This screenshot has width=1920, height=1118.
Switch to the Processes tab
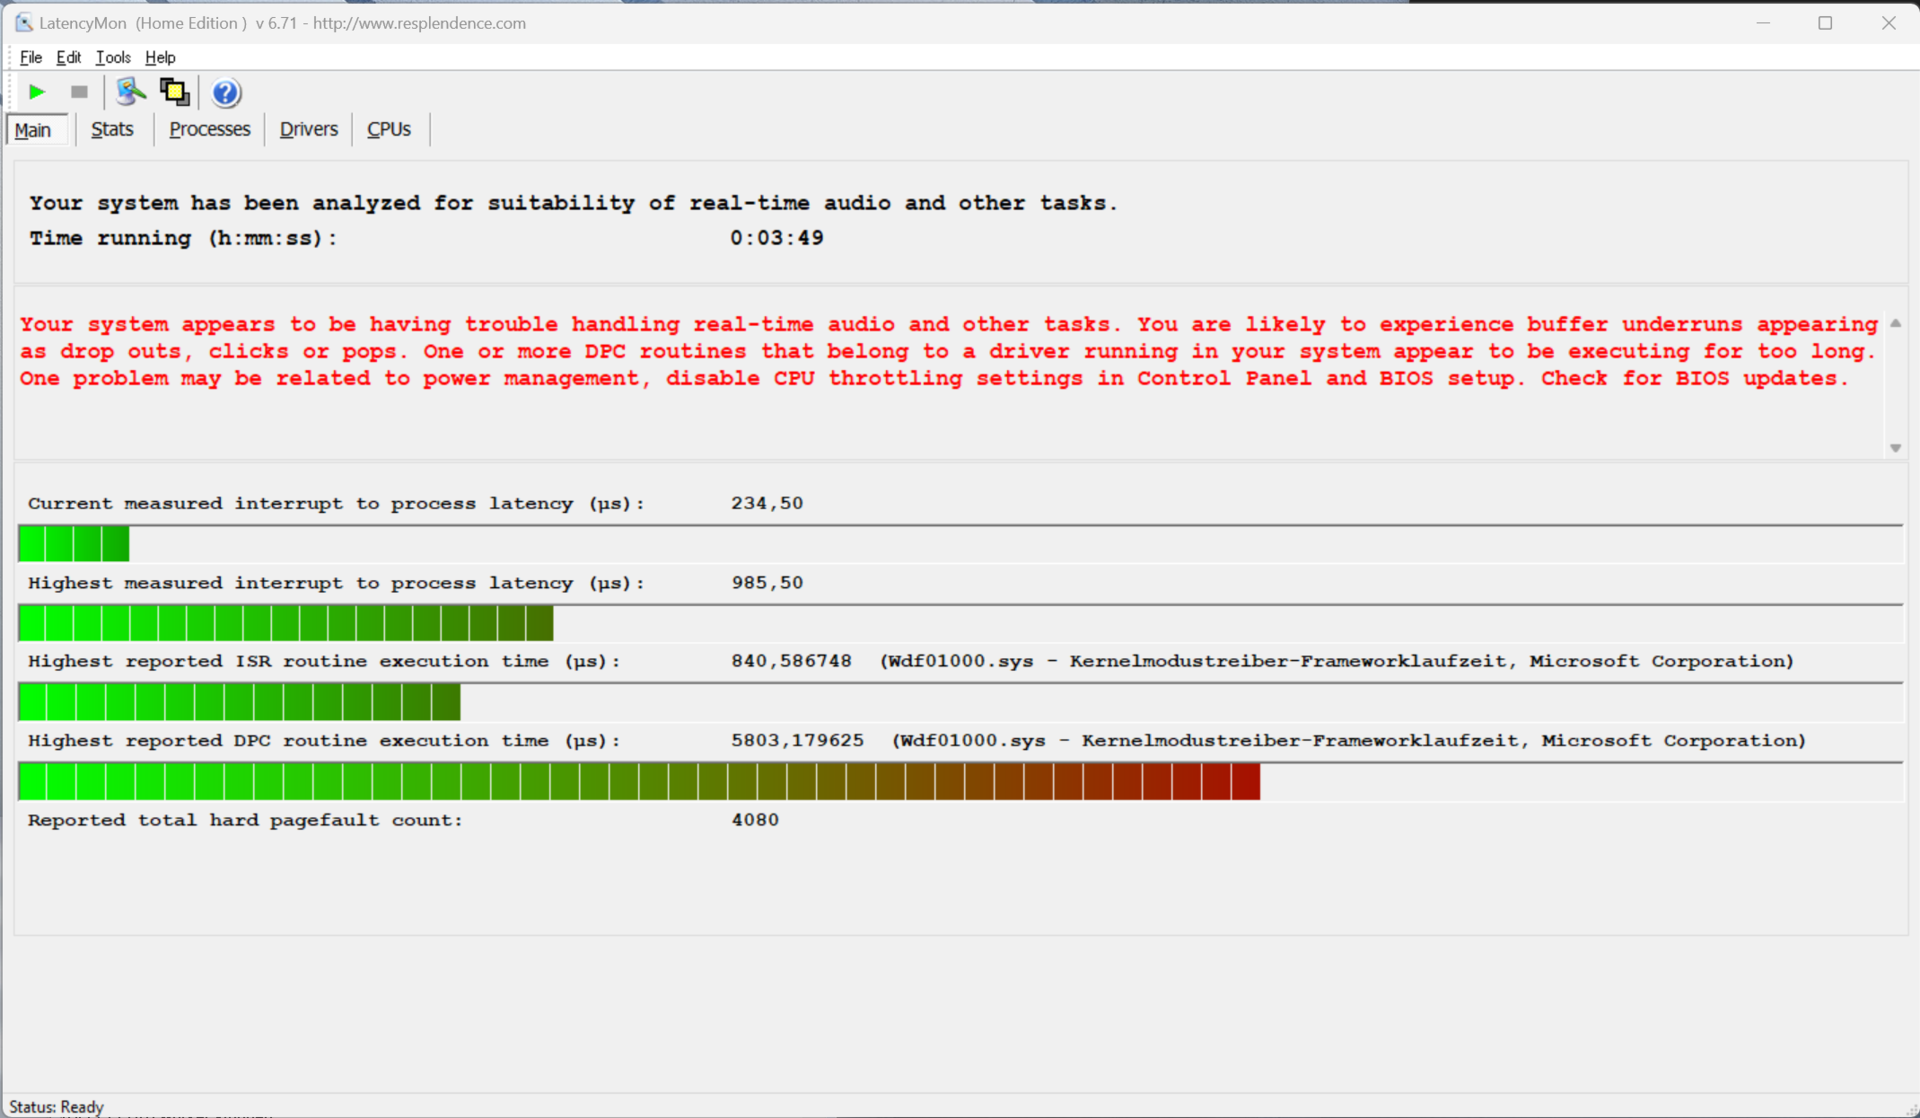[x=209, y=129]
